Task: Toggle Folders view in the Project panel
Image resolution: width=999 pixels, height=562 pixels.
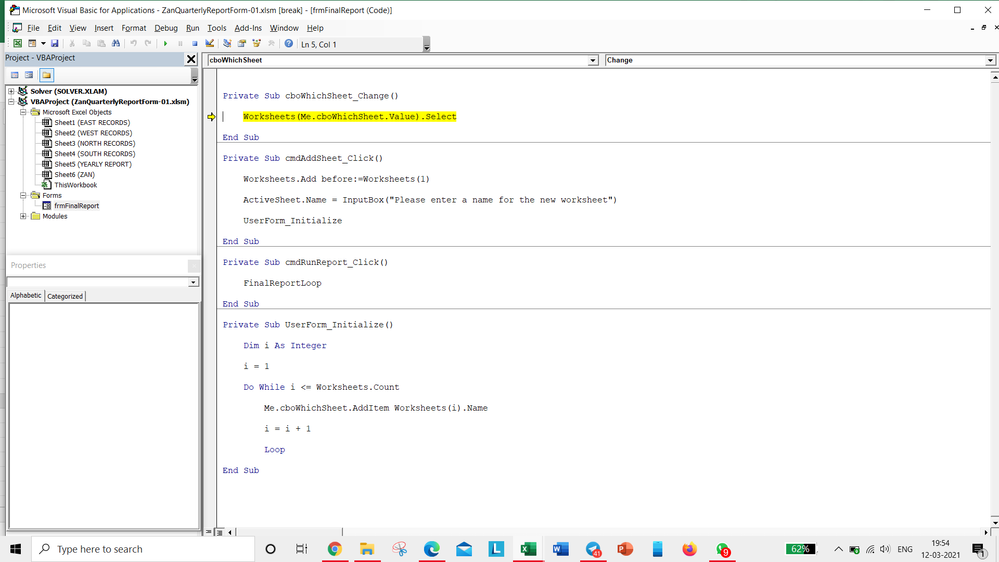Action: [47, 75]
